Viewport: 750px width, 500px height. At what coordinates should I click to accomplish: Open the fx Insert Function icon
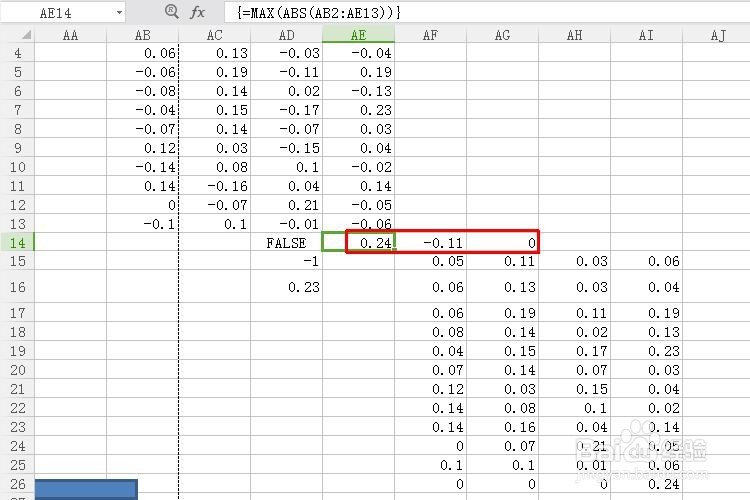click(198, 12)
